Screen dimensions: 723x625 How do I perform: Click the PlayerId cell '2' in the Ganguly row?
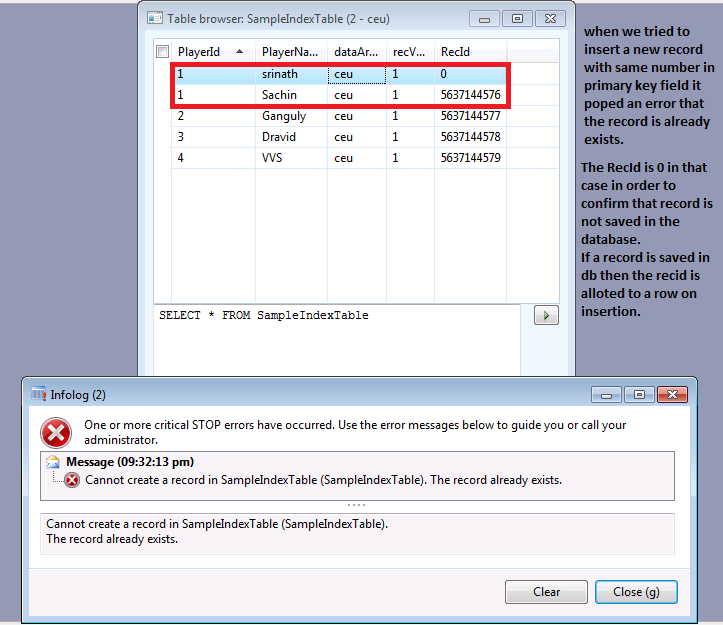click(213, 116)
